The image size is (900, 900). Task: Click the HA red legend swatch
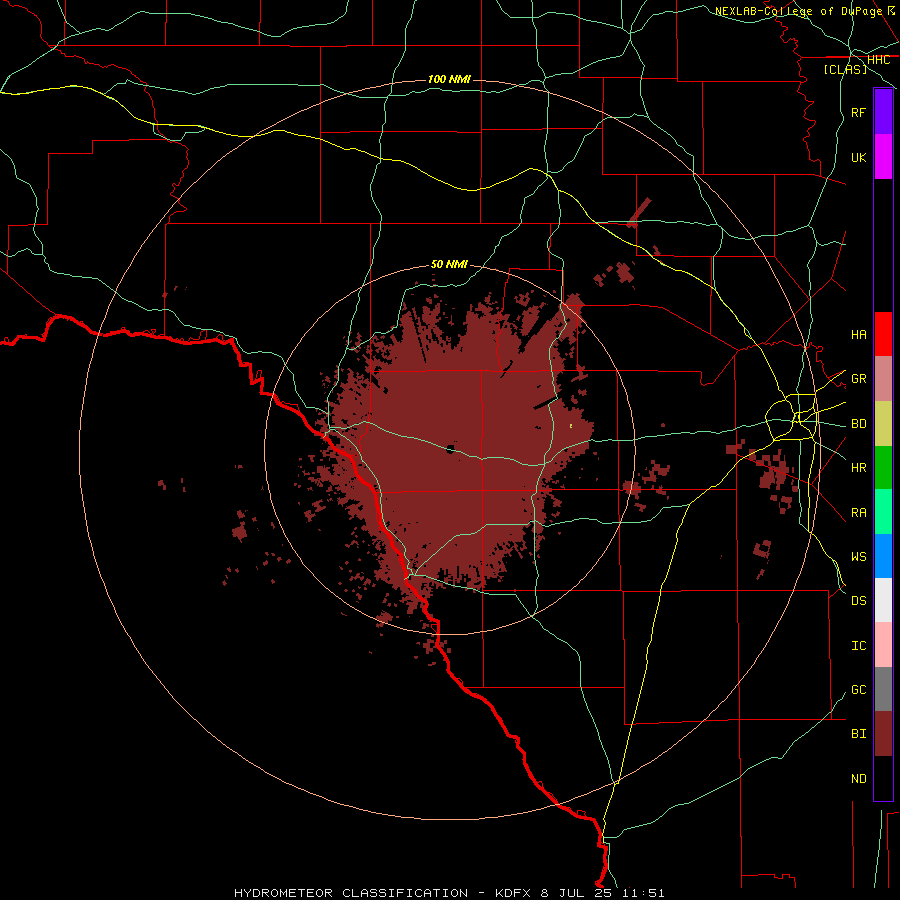pyautogui.click(x=883, y=334)
